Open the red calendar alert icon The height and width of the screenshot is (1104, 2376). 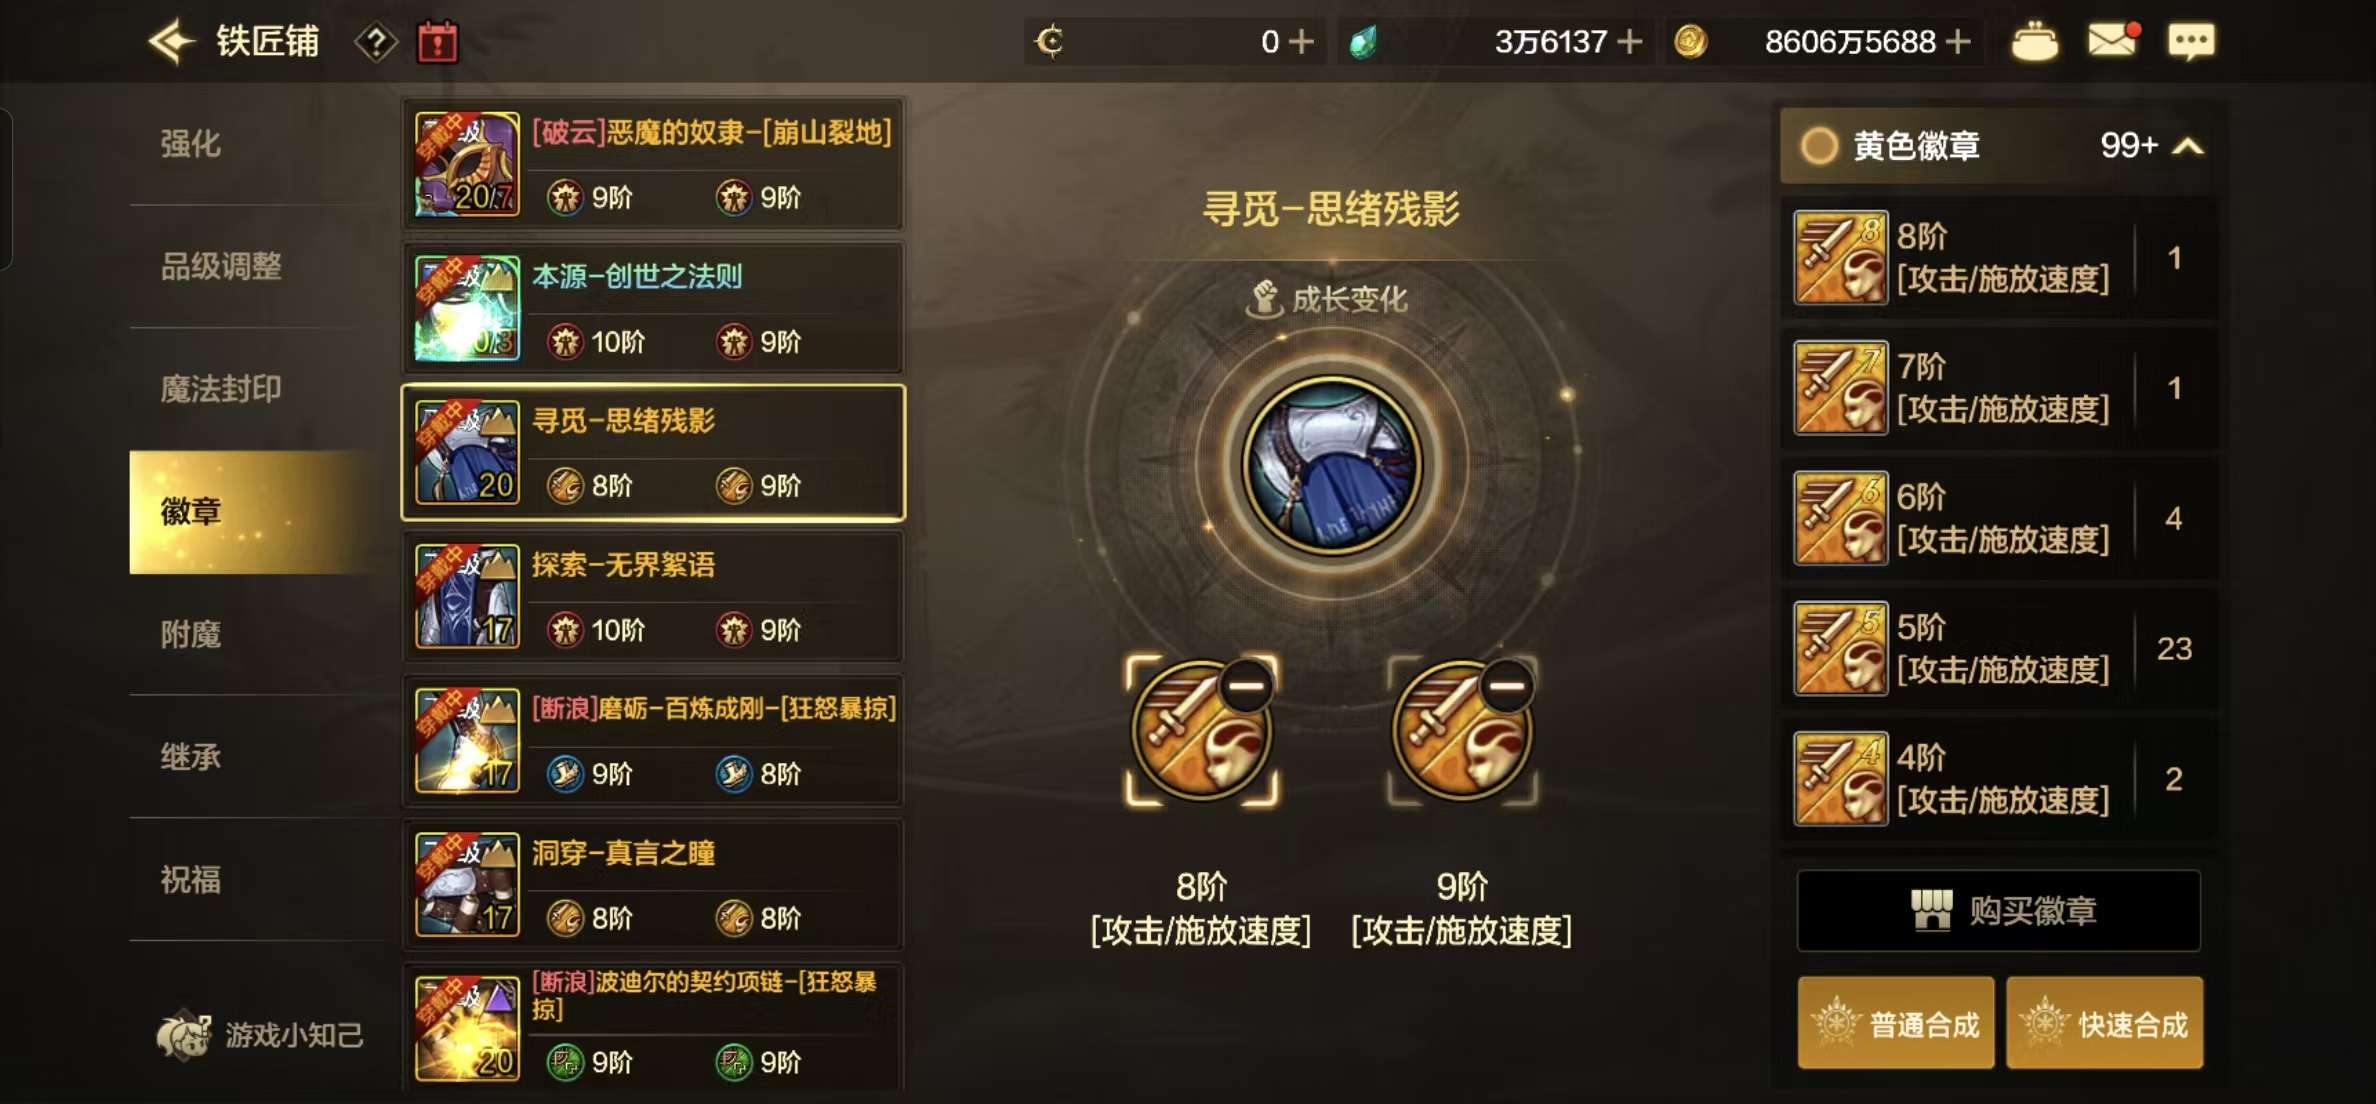[x=437, y=42]
